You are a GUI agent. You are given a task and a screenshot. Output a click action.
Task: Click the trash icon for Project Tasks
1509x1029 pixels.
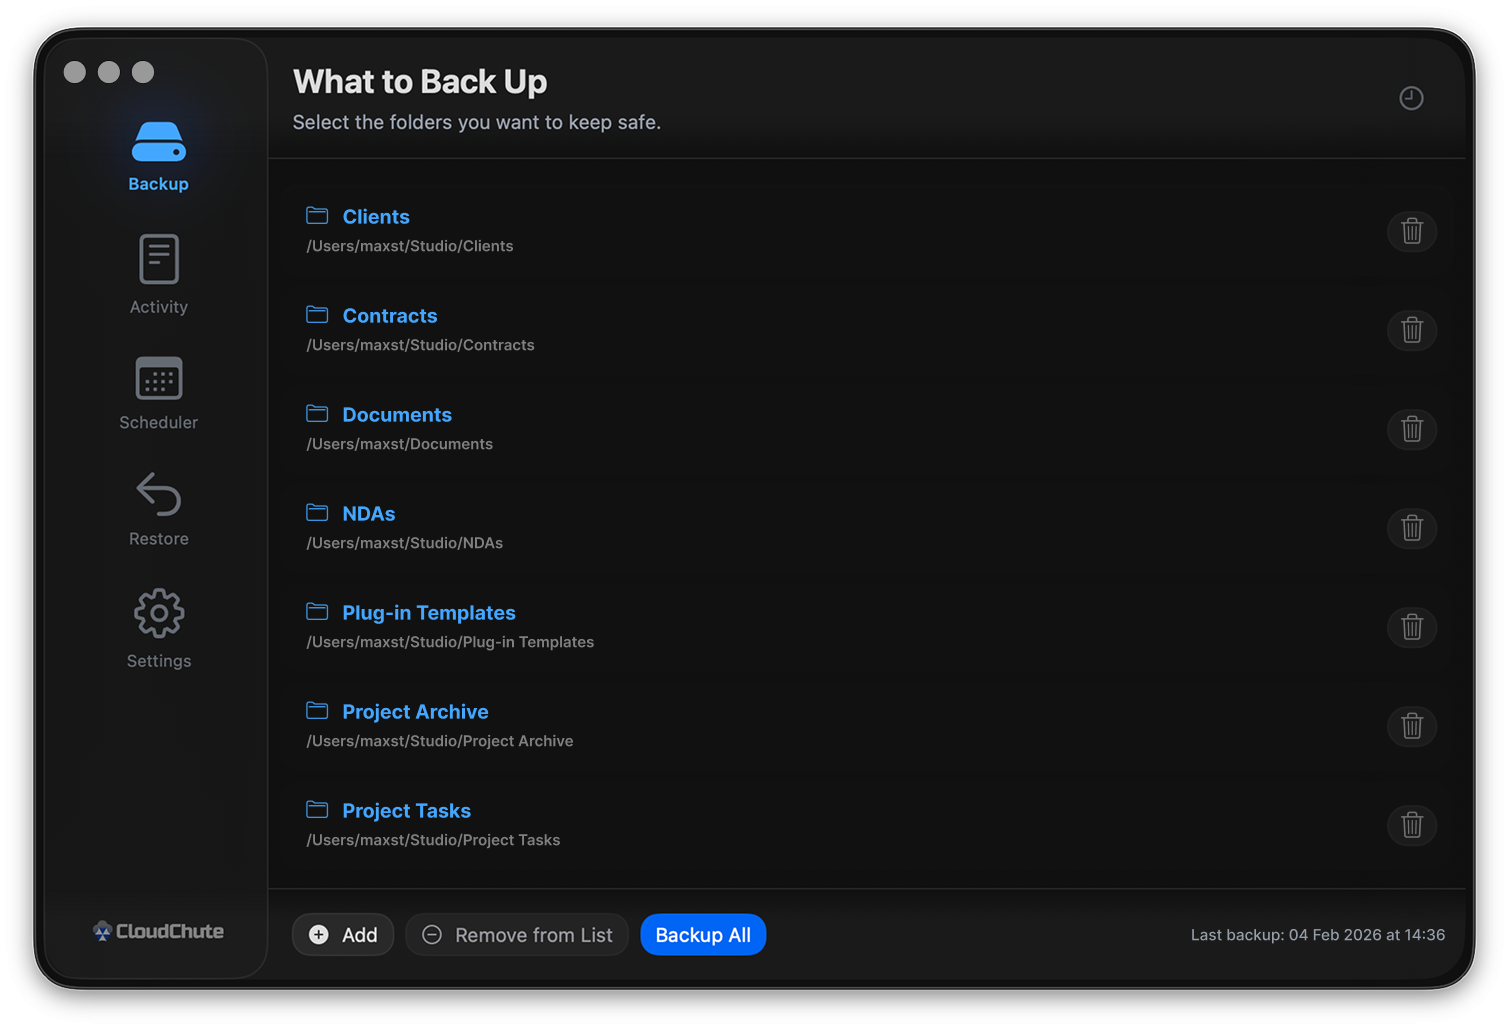tap(1411, 825)
